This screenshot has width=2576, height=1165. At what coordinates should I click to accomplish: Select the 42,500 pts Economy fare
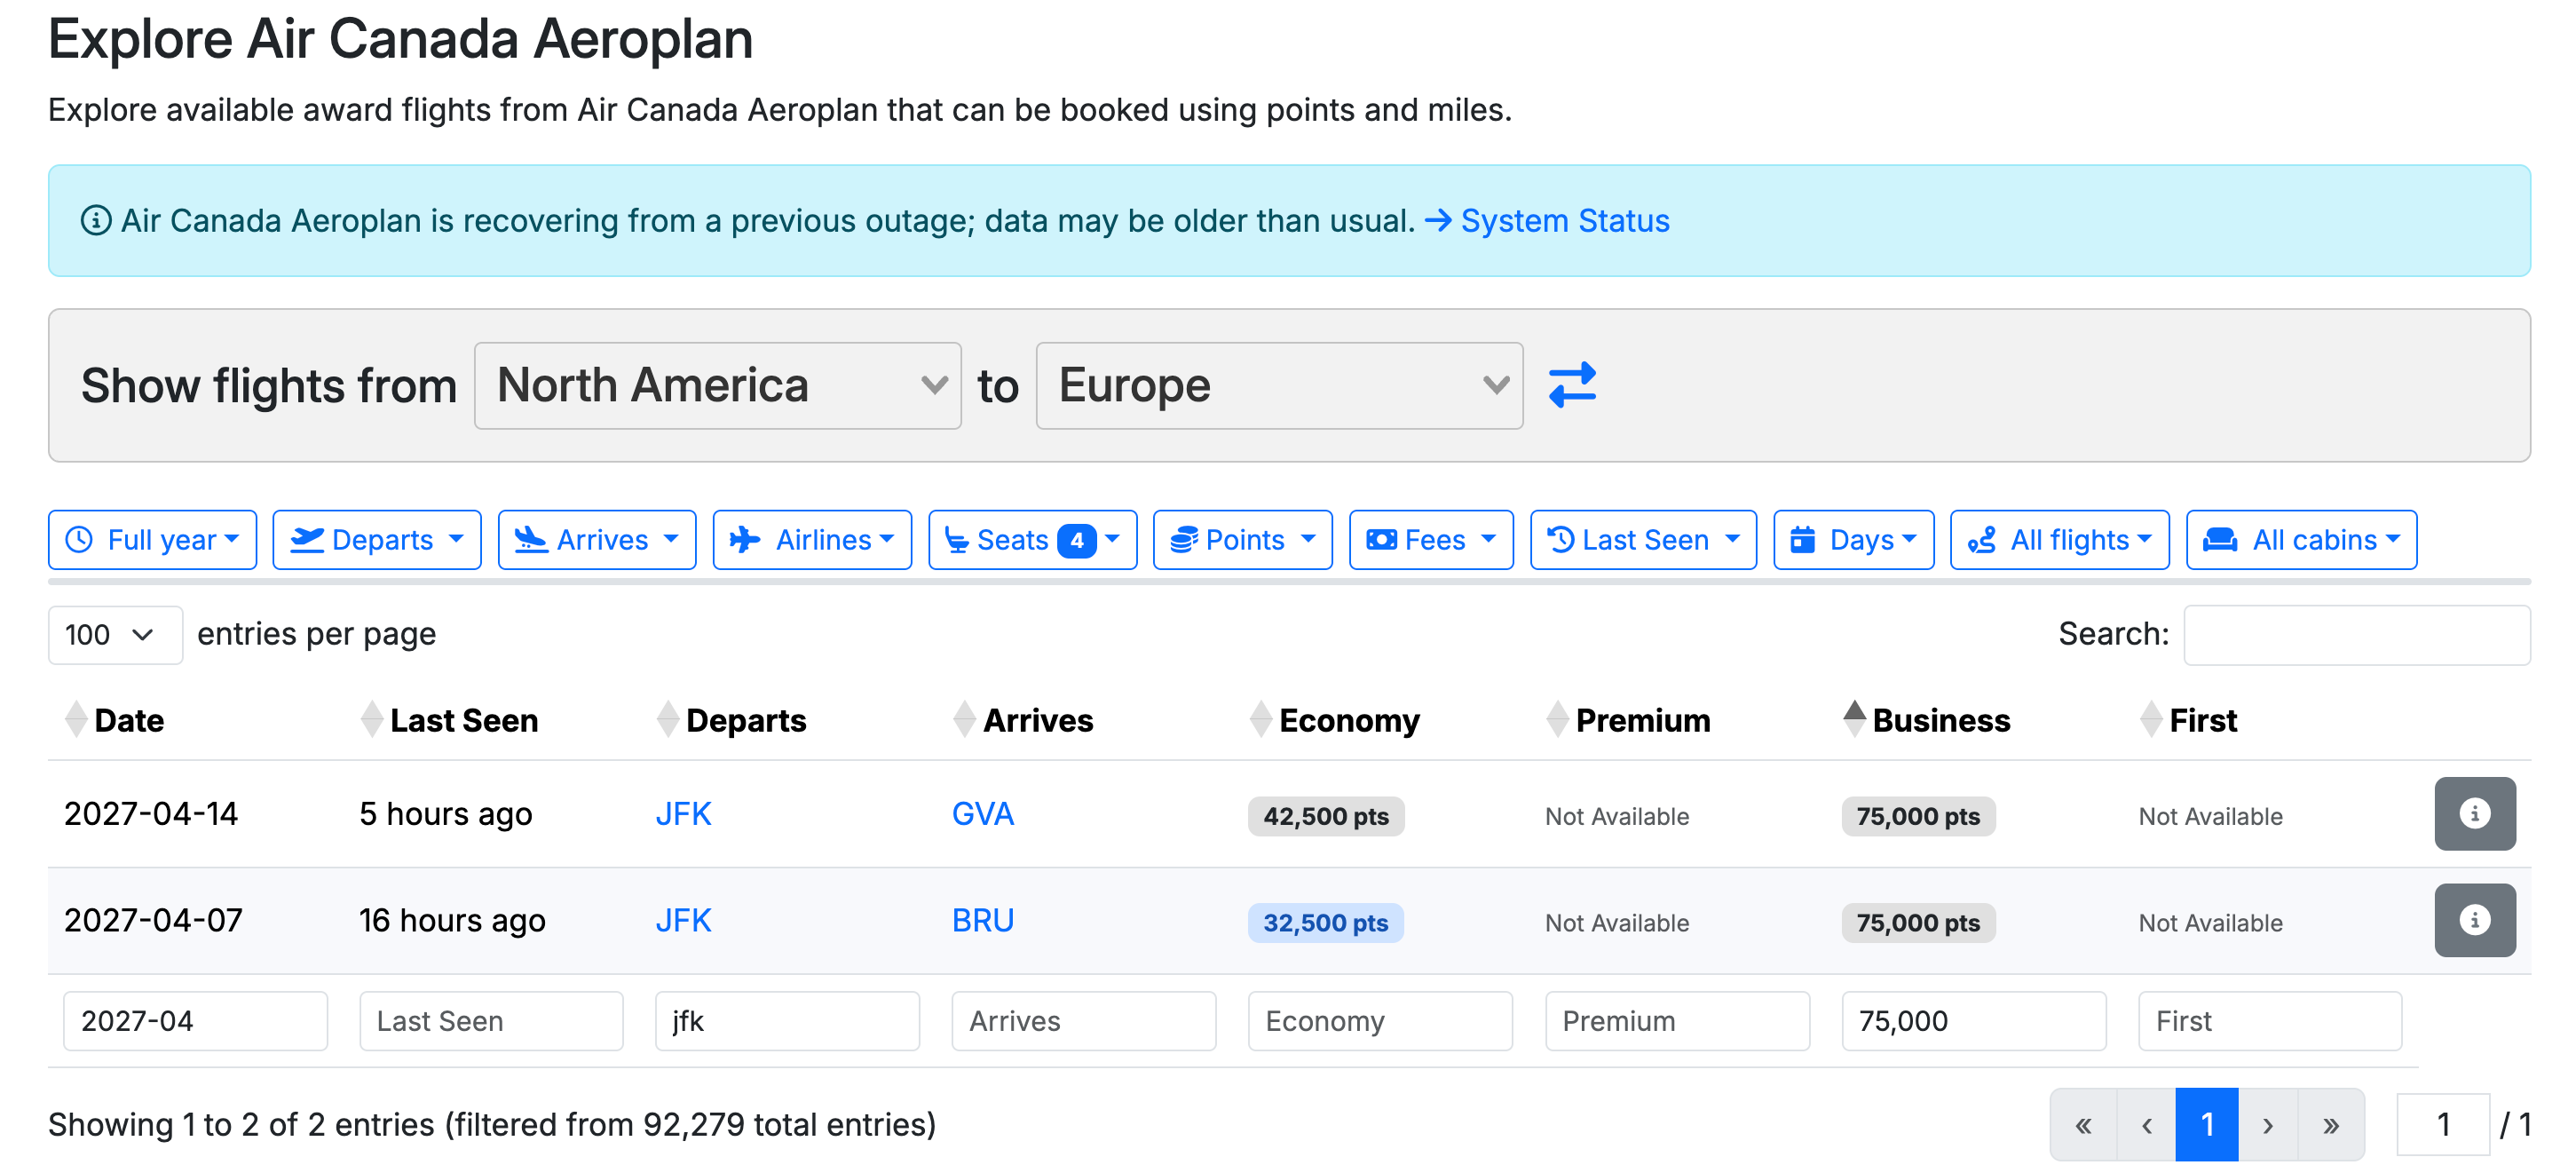coord(1326,816)
